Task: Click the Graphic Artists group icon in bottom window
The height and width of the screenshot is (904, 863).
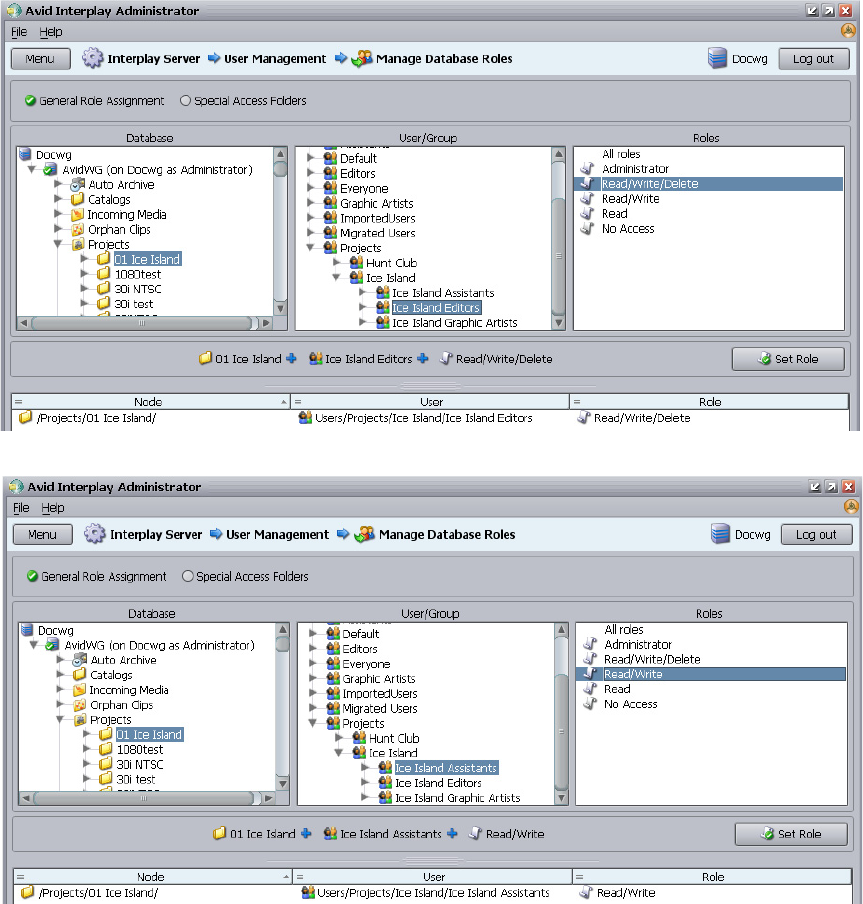Action: 333,679
